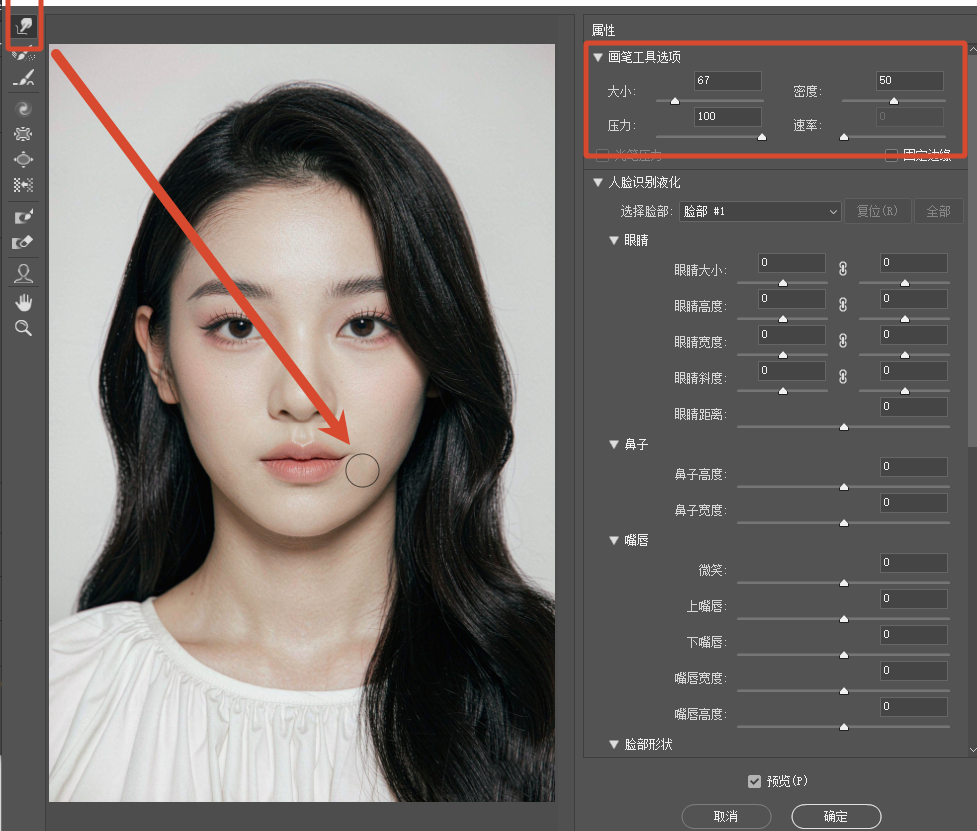This screenshot has height=831, width=977.
Task: Collapse the 人脸识别液化 section
Action: [x=598, y=183]
